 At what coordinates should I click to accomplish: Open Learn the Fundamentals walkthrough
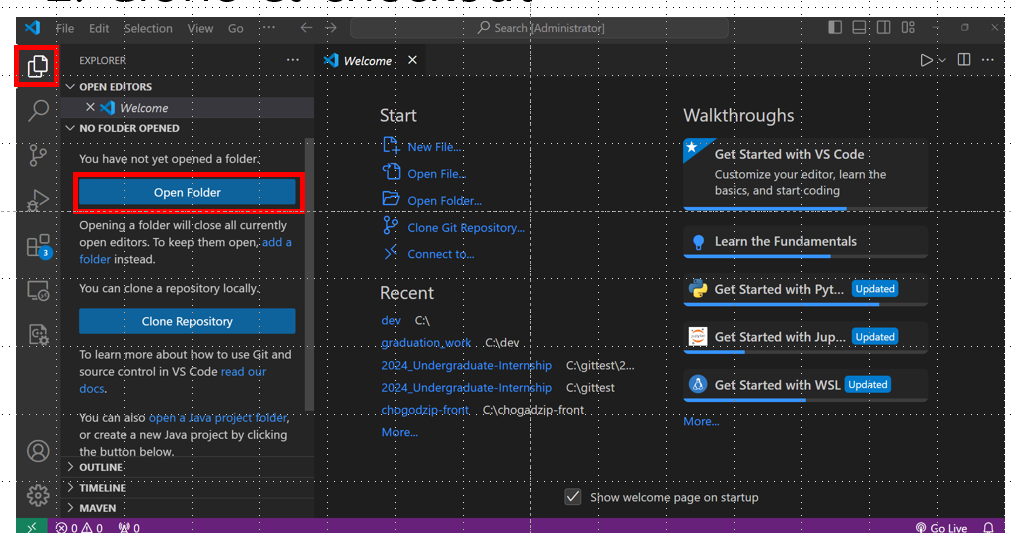point(805,241)
